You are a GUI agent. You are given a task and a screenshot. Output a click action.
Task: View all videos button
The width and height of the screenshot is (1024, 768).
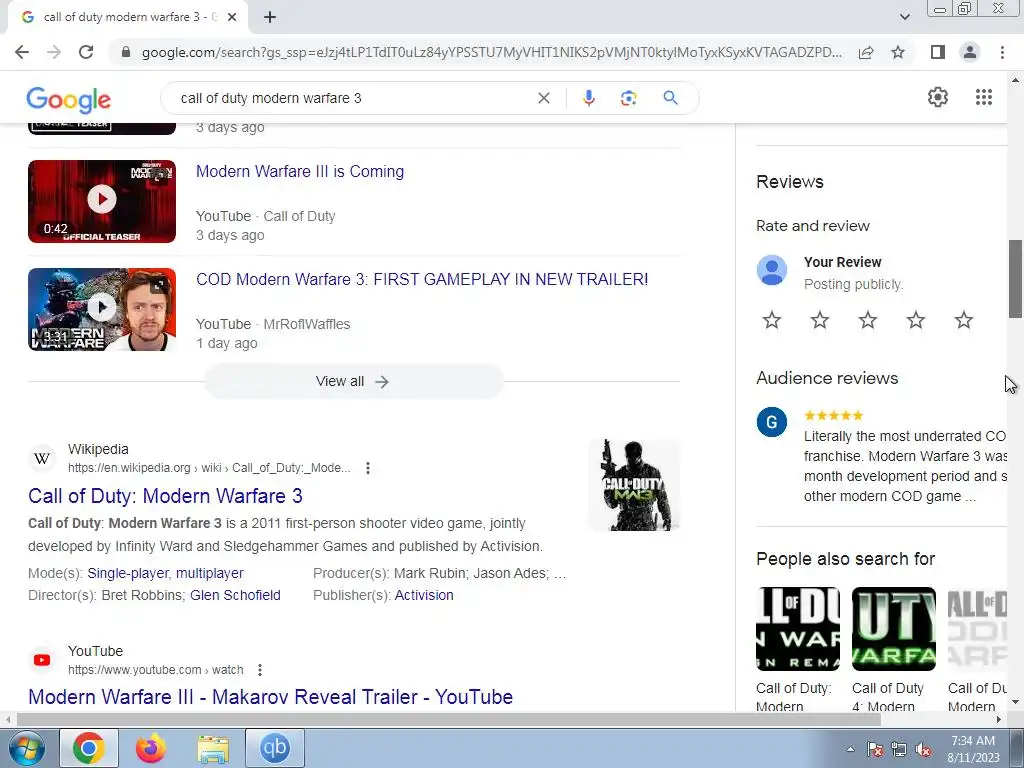[353, 381]
